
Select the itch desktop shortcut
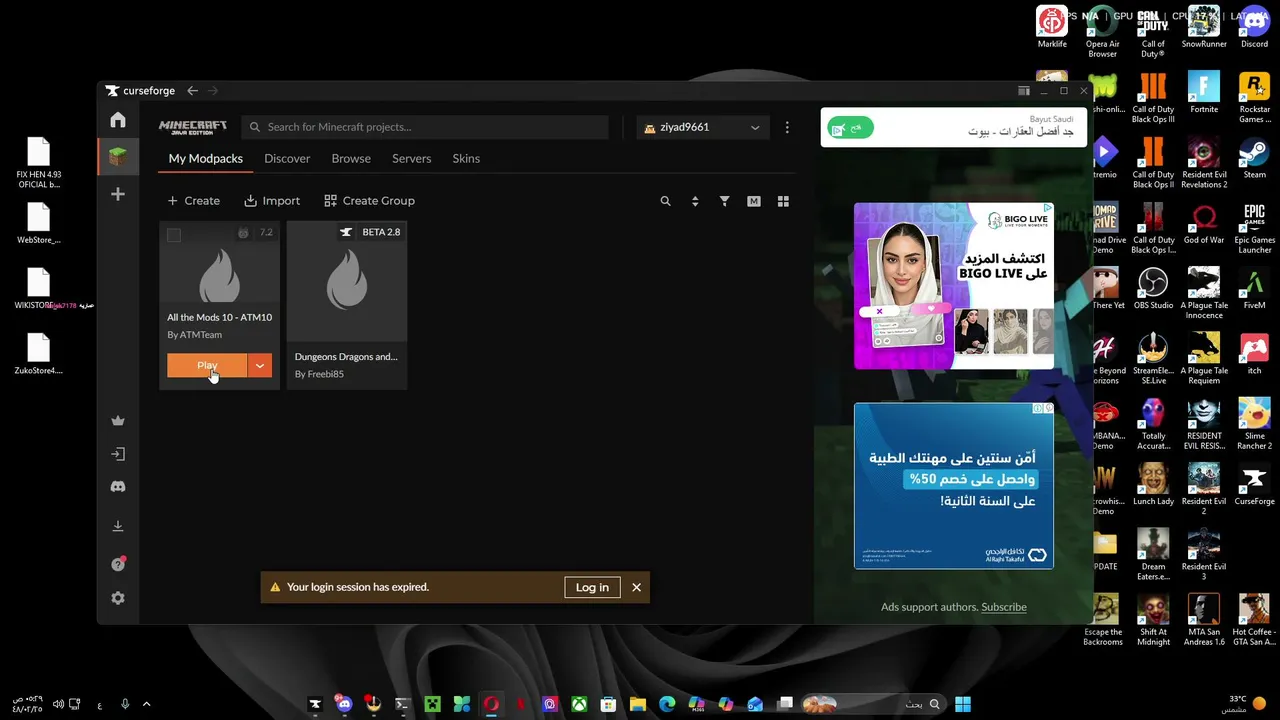point(1254,355)
